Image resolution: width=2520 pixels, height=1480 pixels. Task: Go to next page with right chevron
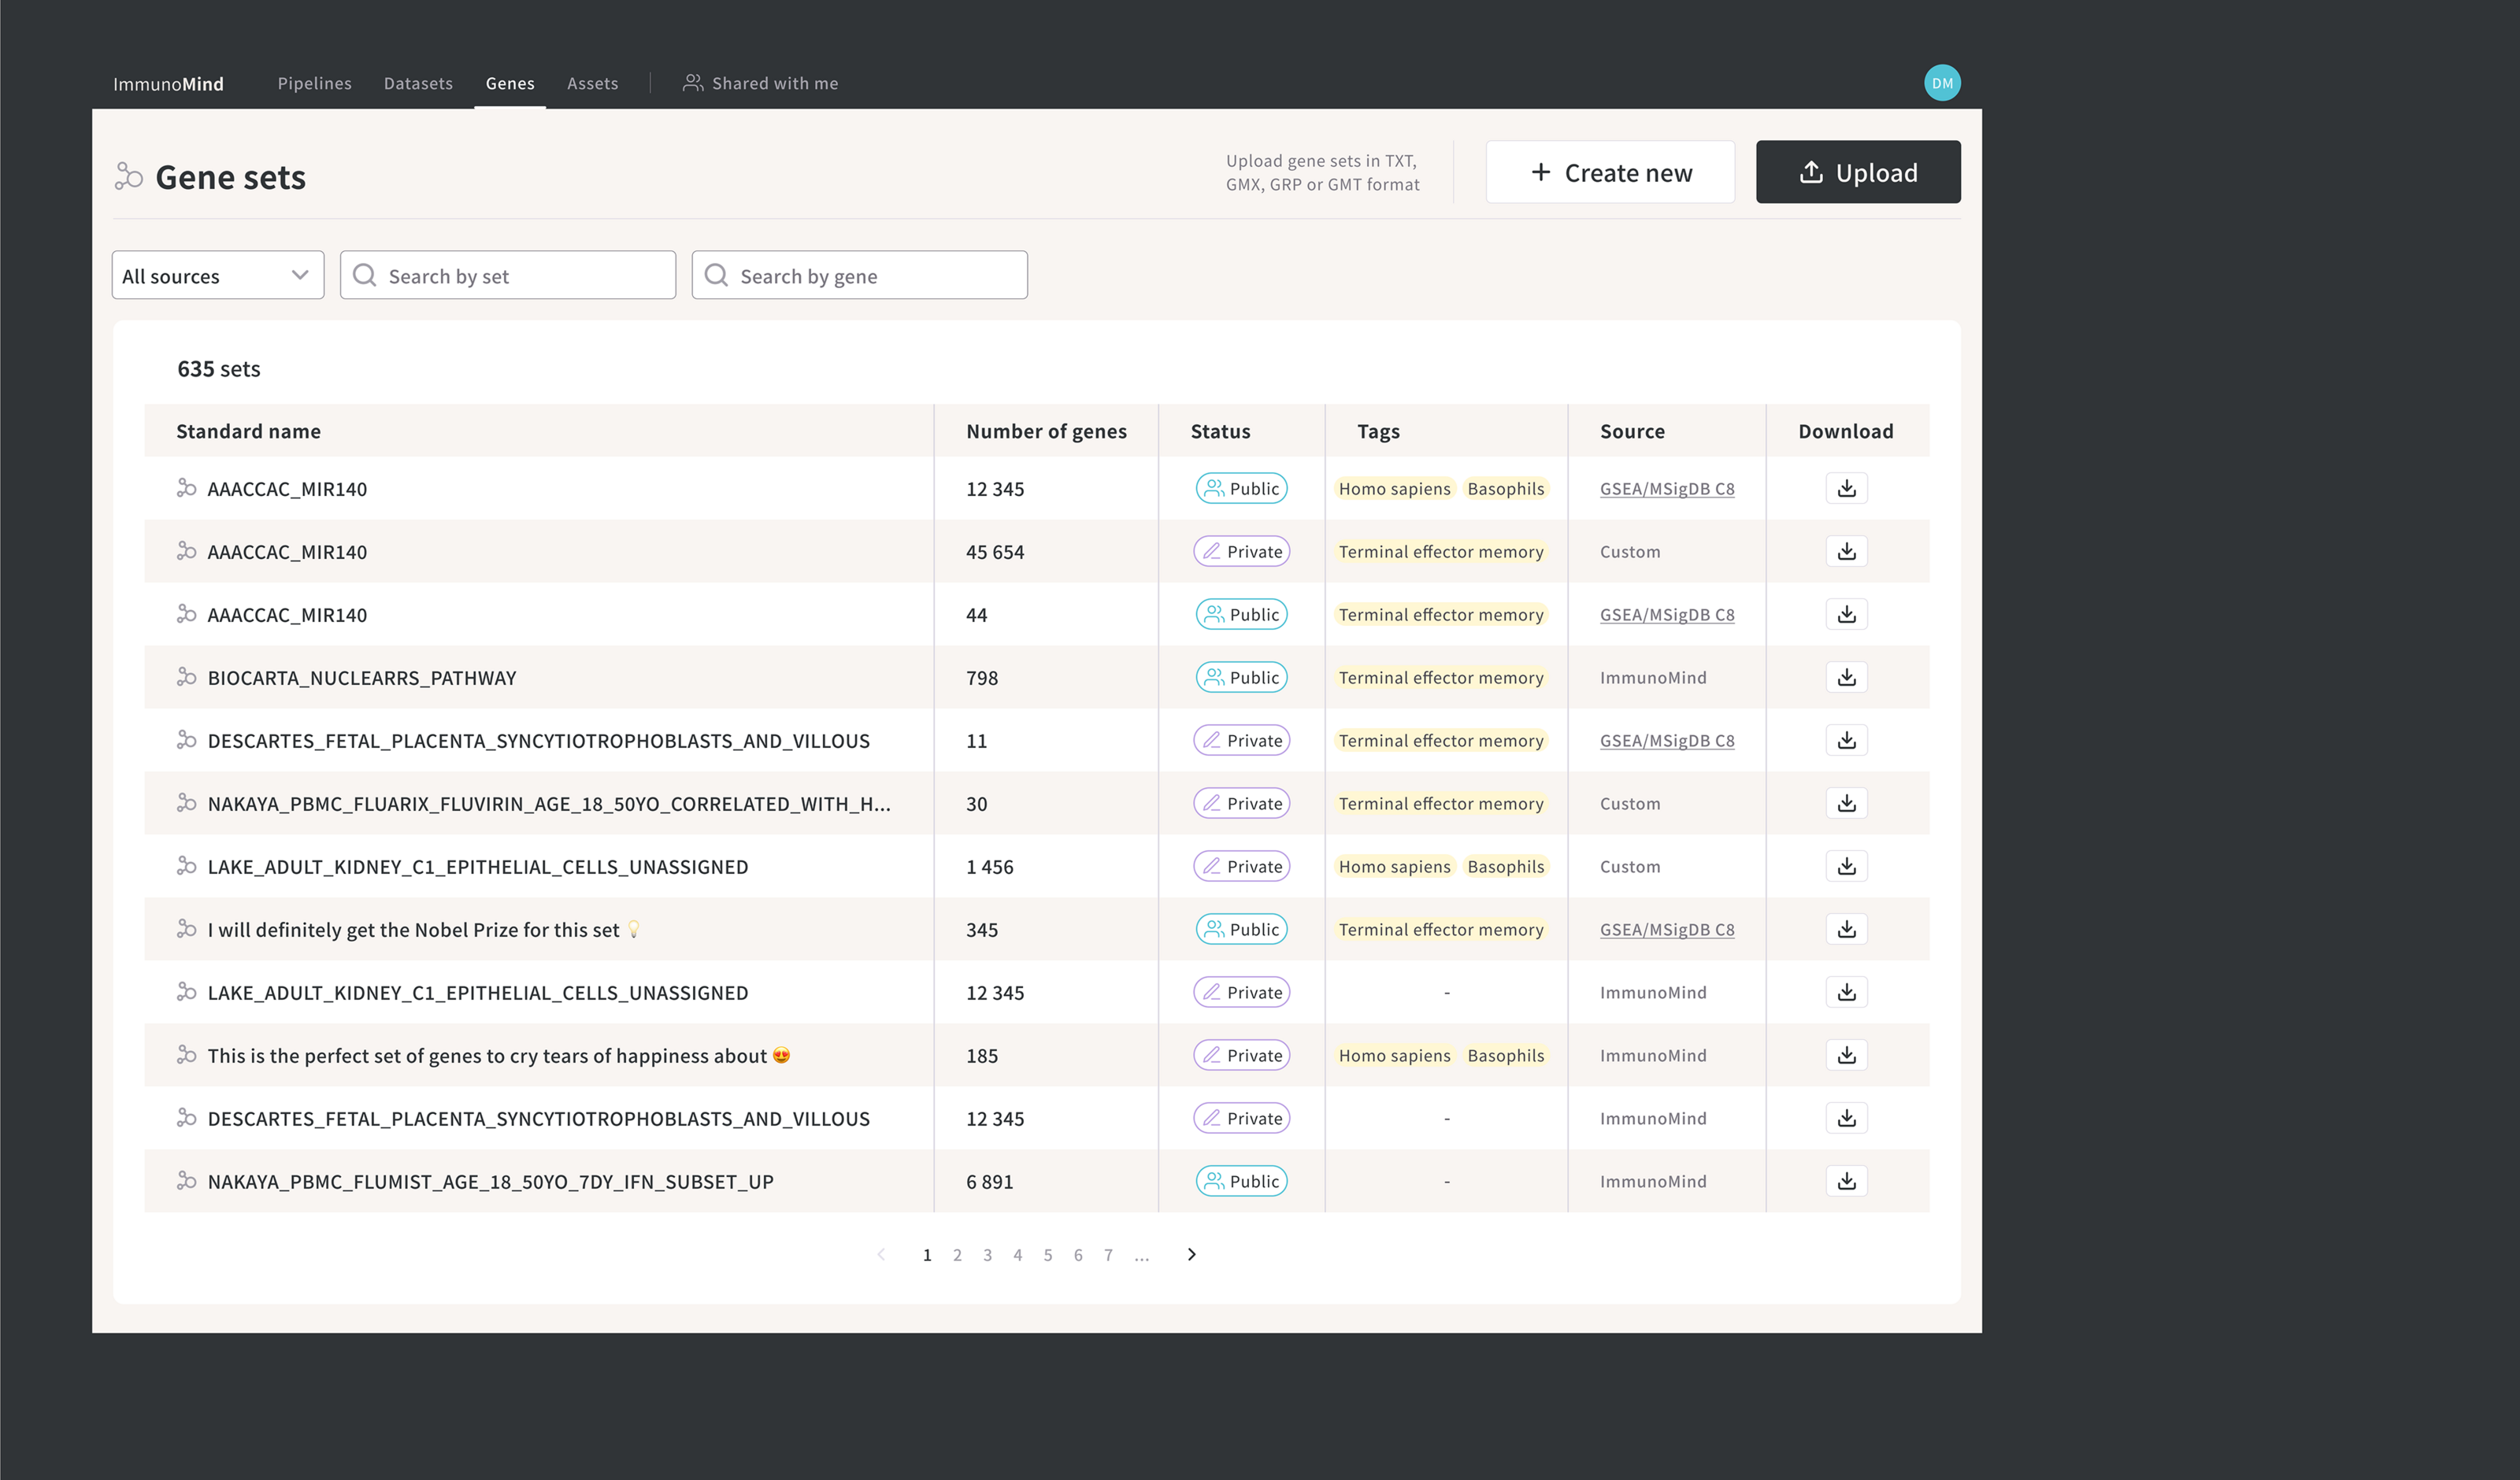pos(1191,1254)
